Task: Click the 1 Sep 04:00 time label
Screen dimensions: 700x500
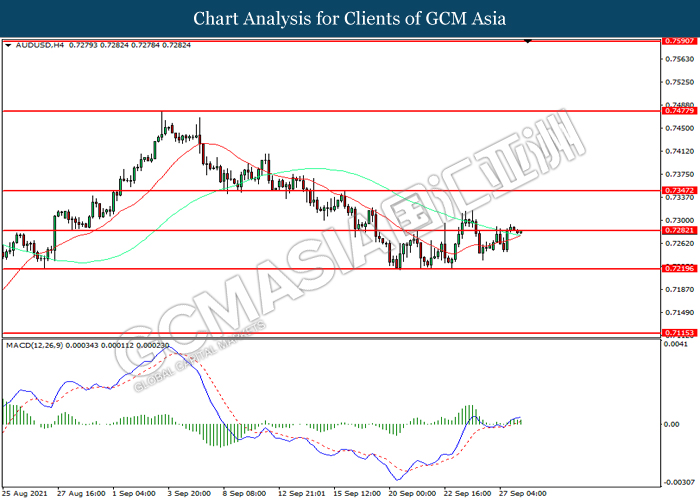Action: (x=134, y=493)
